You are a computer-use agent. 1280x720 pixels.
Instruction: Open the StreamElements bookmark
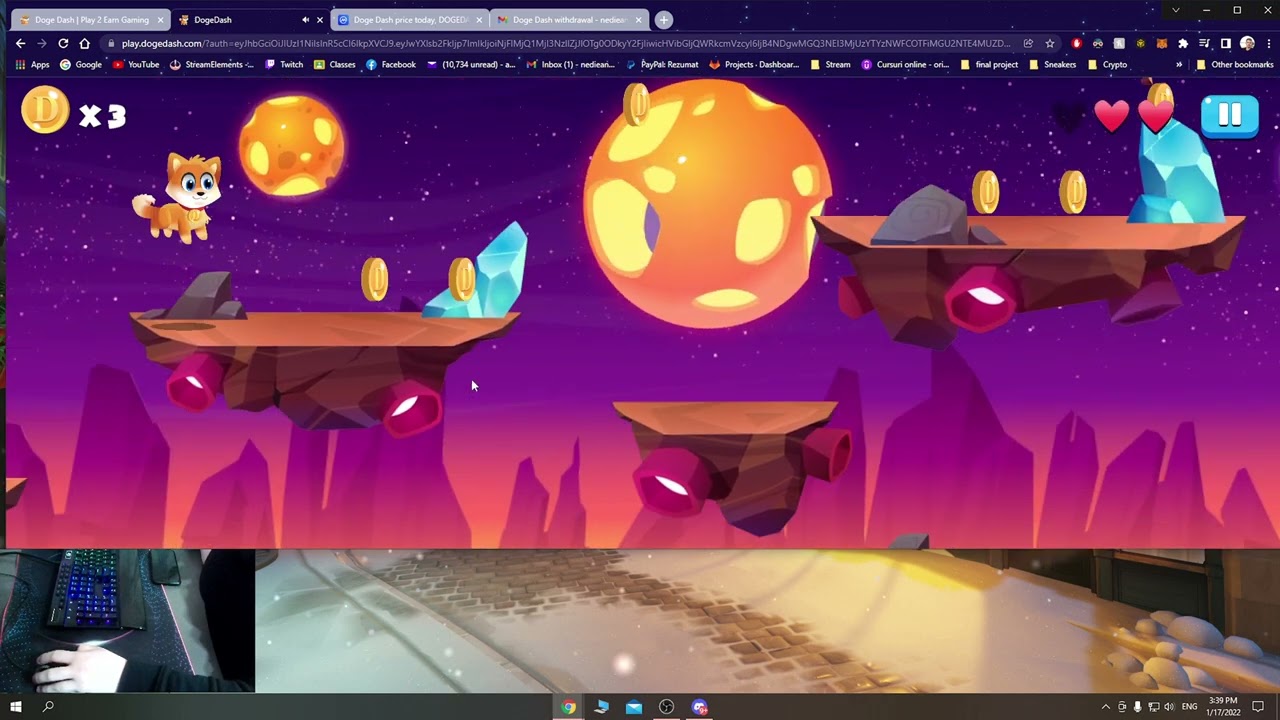click(212, 64)
